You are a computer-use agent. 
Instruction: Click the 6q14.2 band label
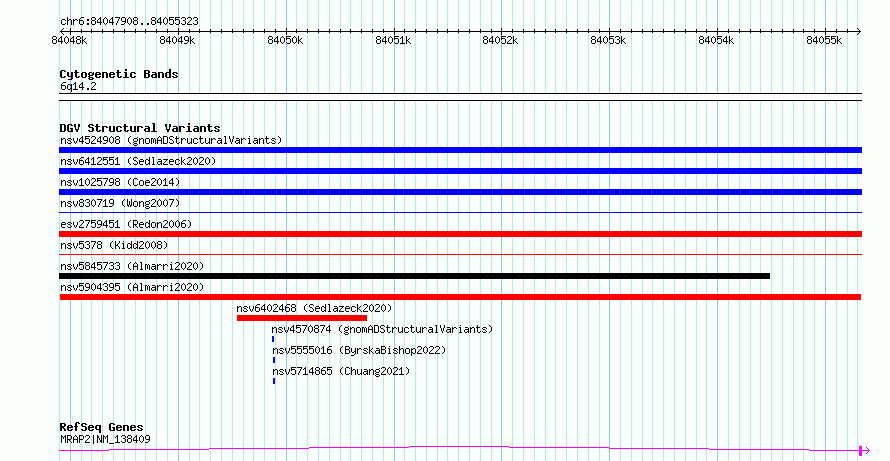(78, 86)
